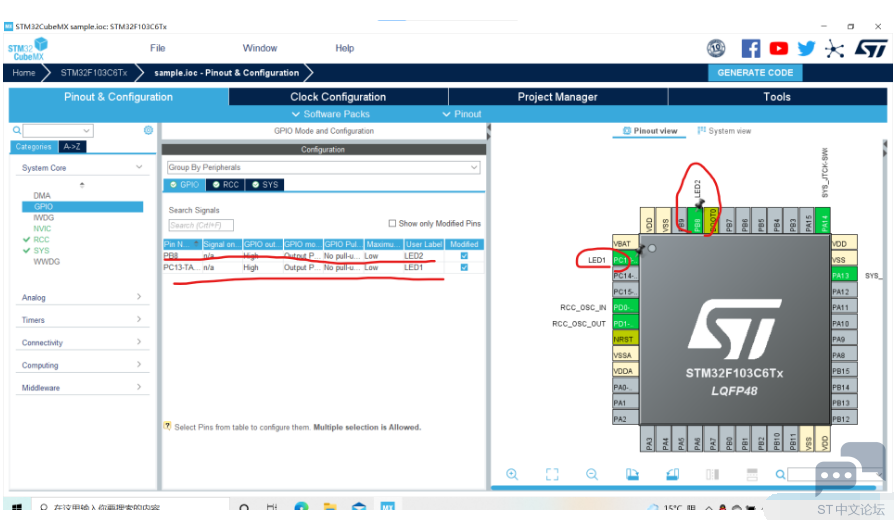Open File Explorer from the taskbar
The height and width of the screenshot is (525, 894).
tap(330, 507)
